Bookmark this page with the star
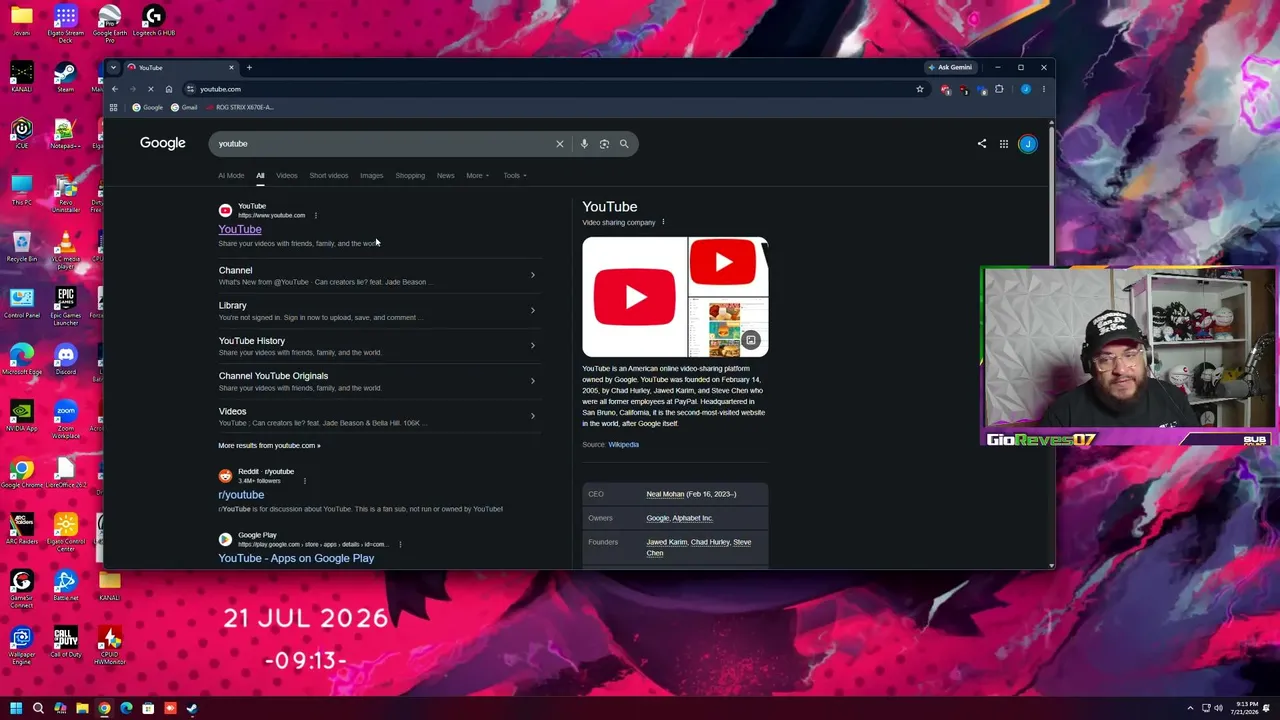The width and height of the screenshot is (1280, 720). [920, 89]
